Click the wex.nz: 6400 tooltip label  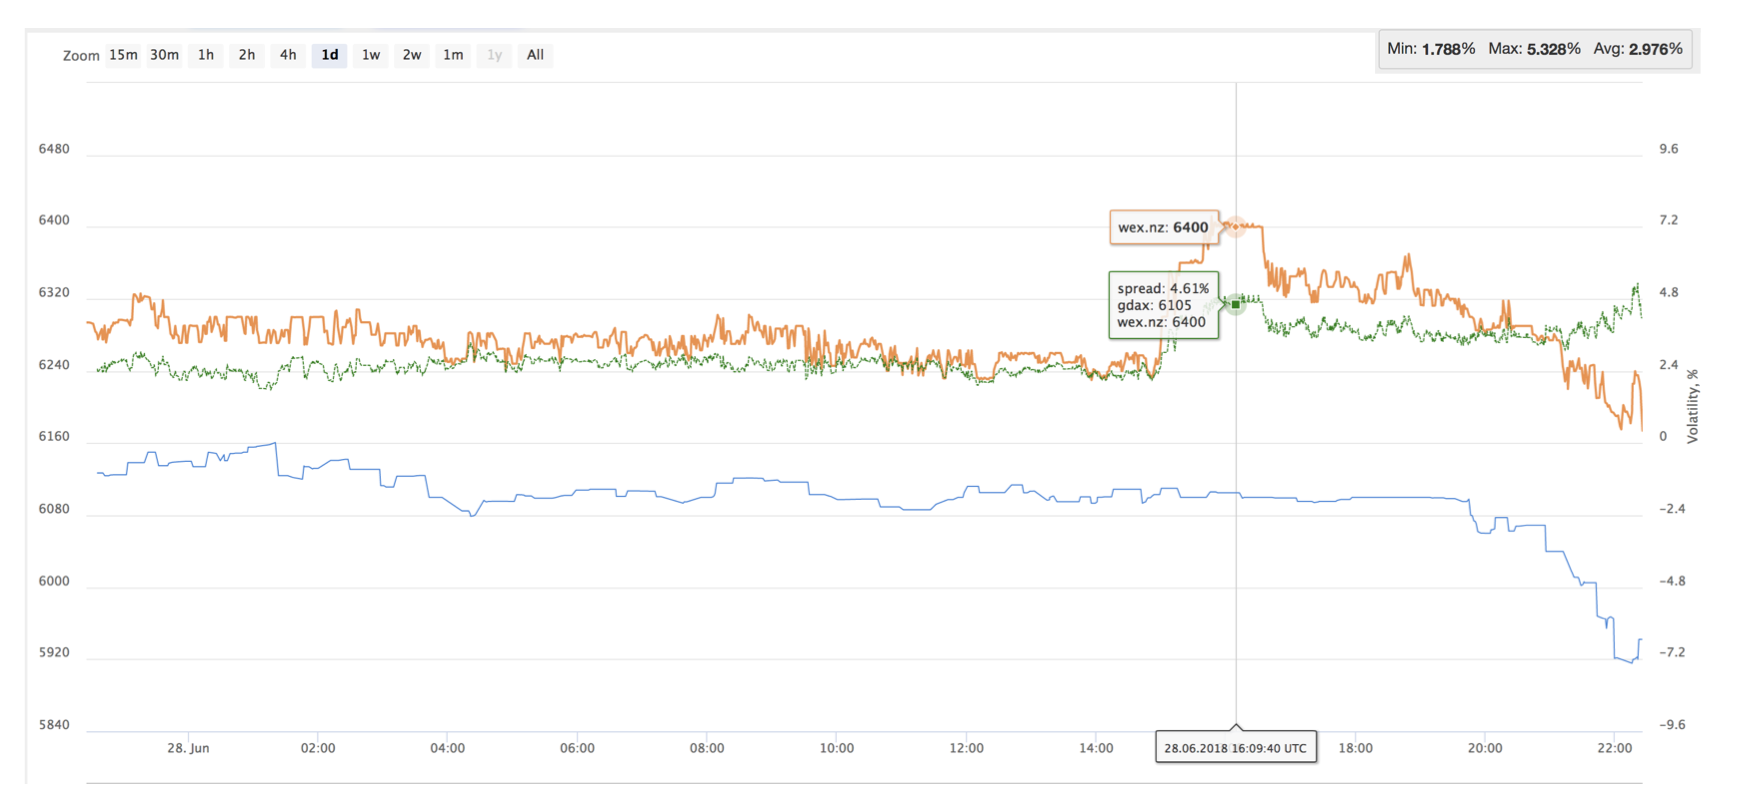1164,227
